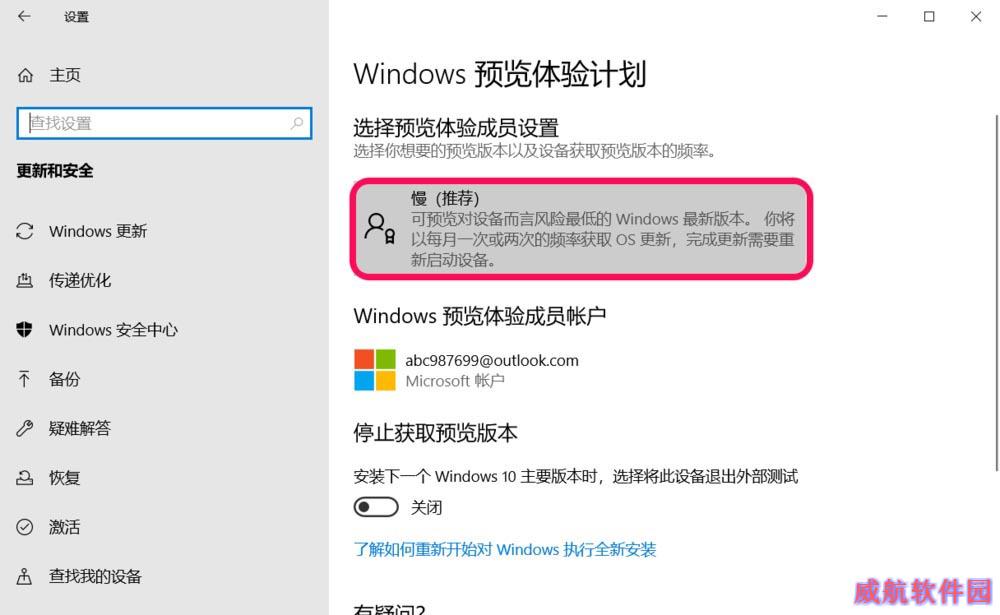Screen dimensions: 1000x615
Task: Click the search magnifier icon
Action: click(x=297, y=123)
